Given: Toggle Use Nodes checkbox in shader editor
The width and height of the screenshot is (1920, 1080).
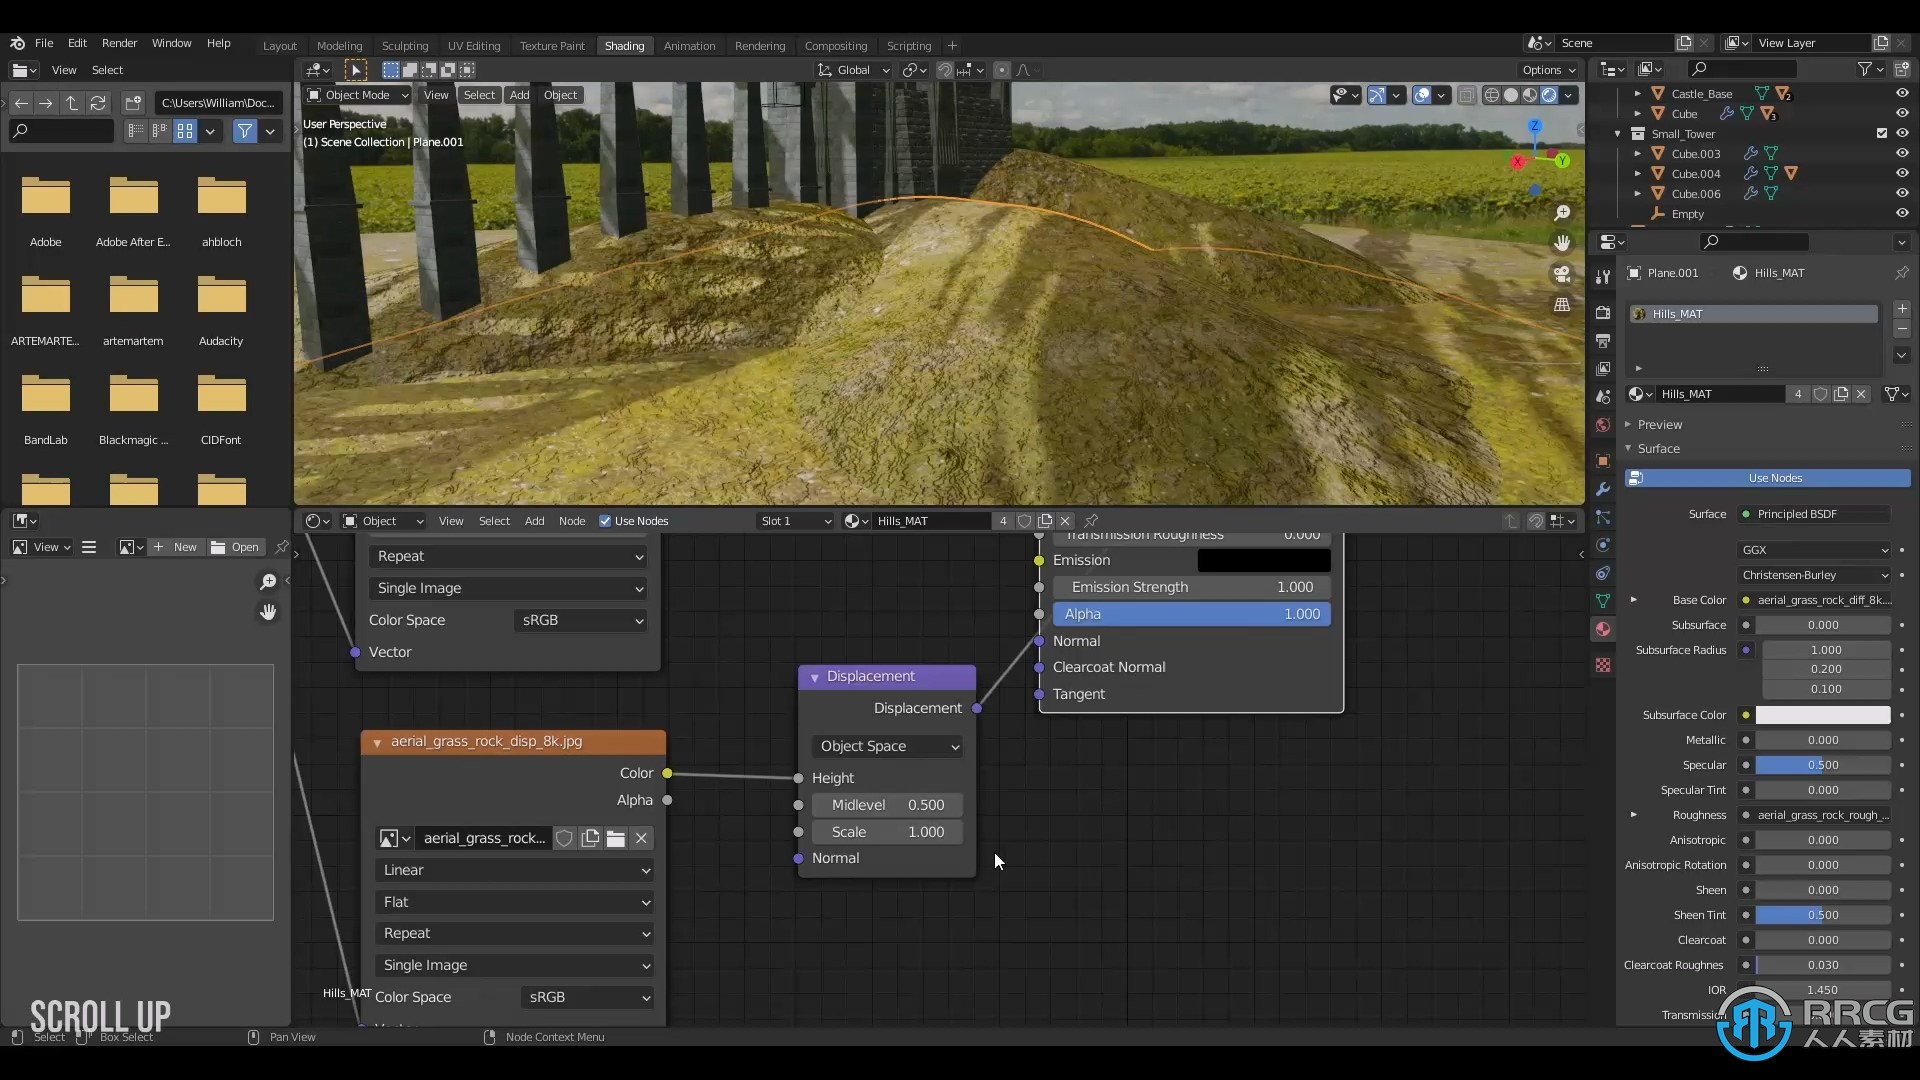Looking at the screenshot, I should (605, 520).
